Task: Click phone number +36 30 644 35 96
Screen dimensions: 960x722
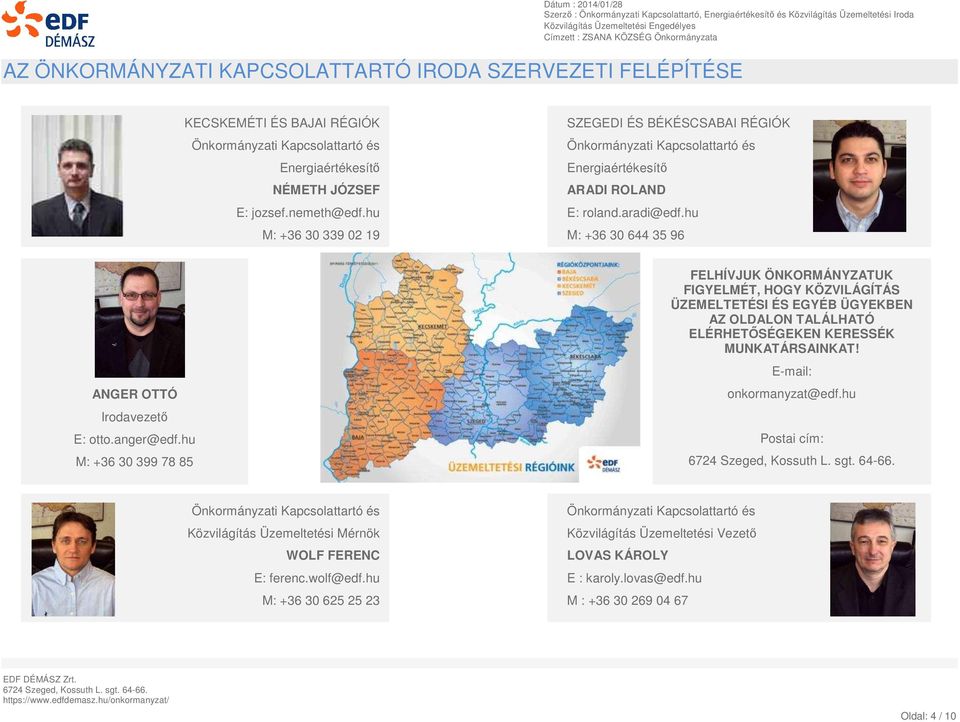Action: [x=634, y=235]
